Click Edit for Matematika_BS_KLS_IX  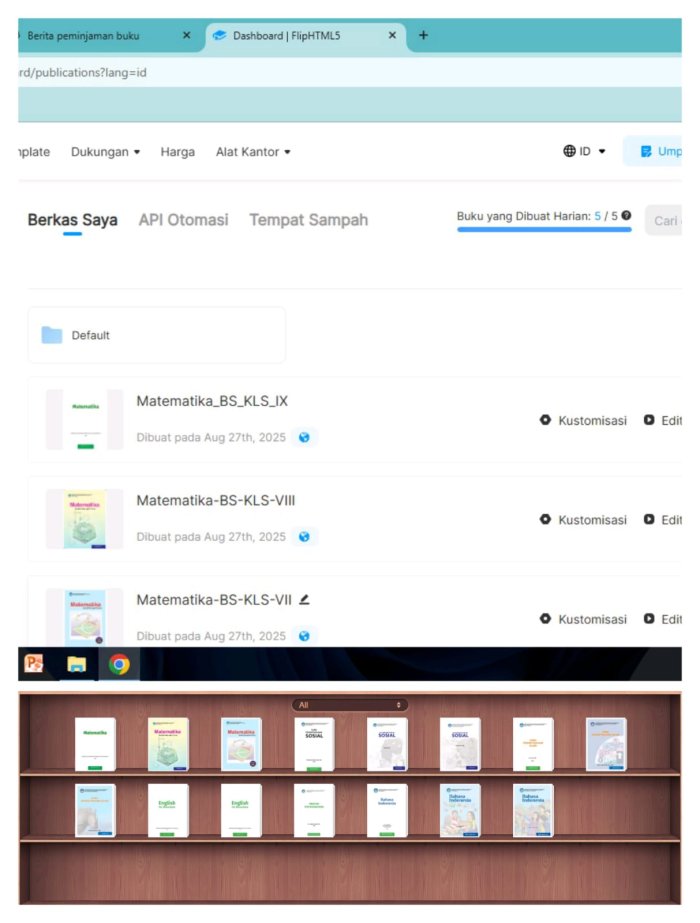pyautogui.click(x=663, y=420)
